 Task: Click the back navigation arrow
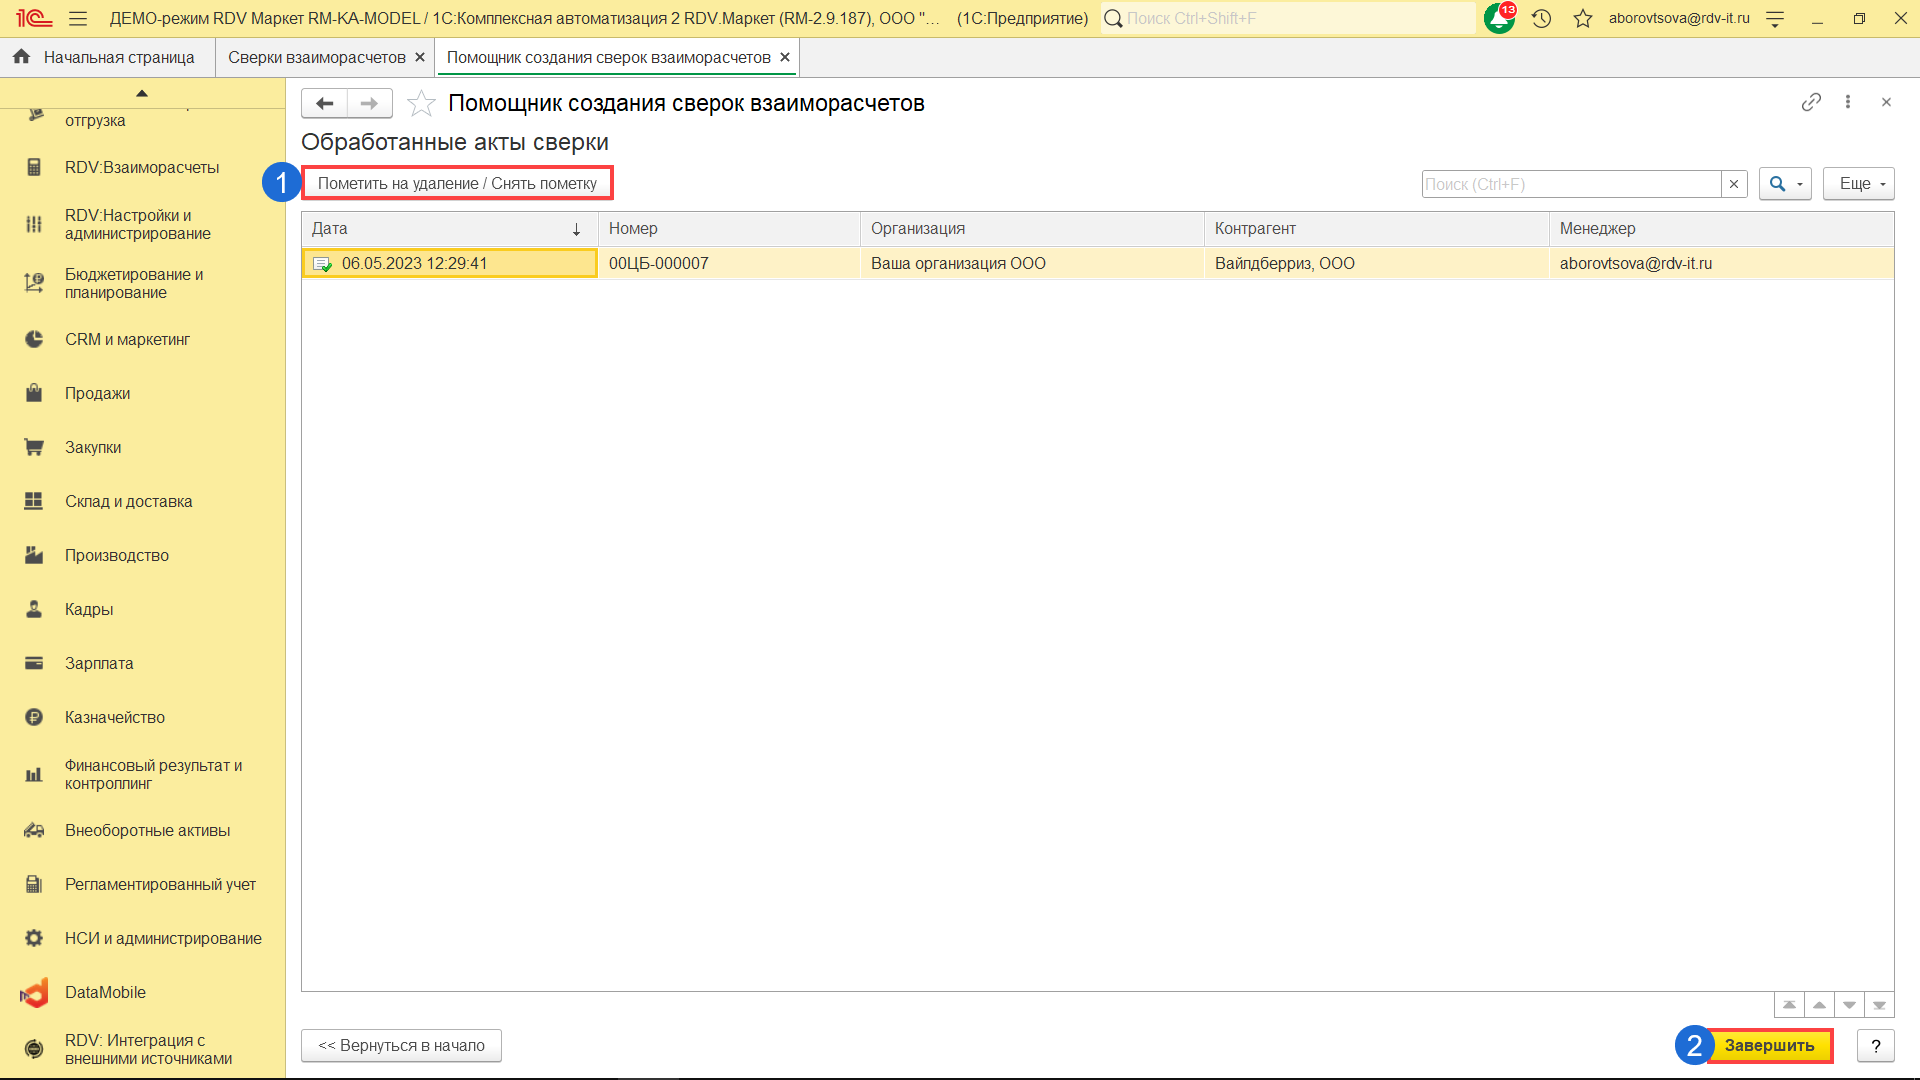click(324, 103)
